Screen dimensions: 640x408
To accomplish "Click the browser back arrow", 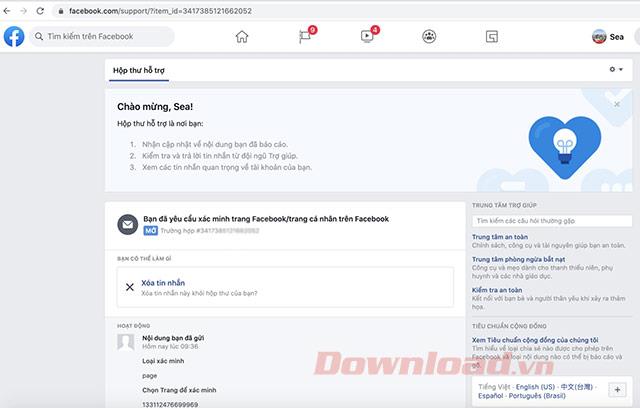I will point(7,11).
